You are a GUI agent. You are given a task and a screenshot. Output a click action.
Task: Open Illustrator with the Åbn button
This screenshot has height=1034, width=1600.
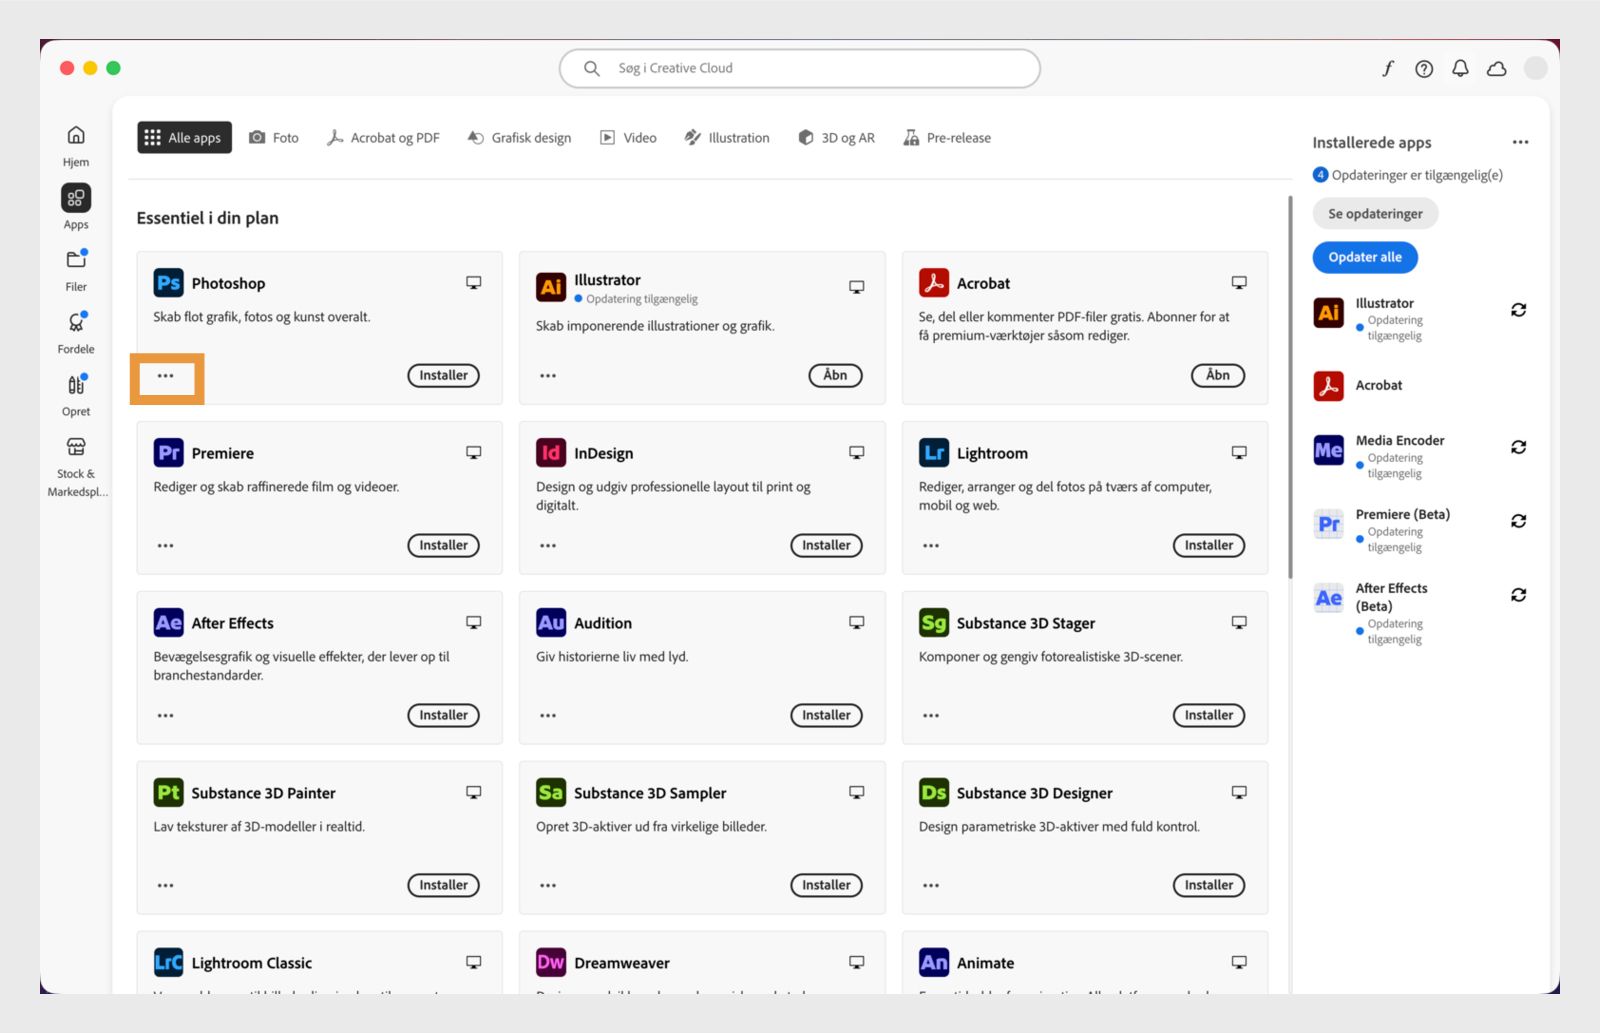tap(835, 376)
